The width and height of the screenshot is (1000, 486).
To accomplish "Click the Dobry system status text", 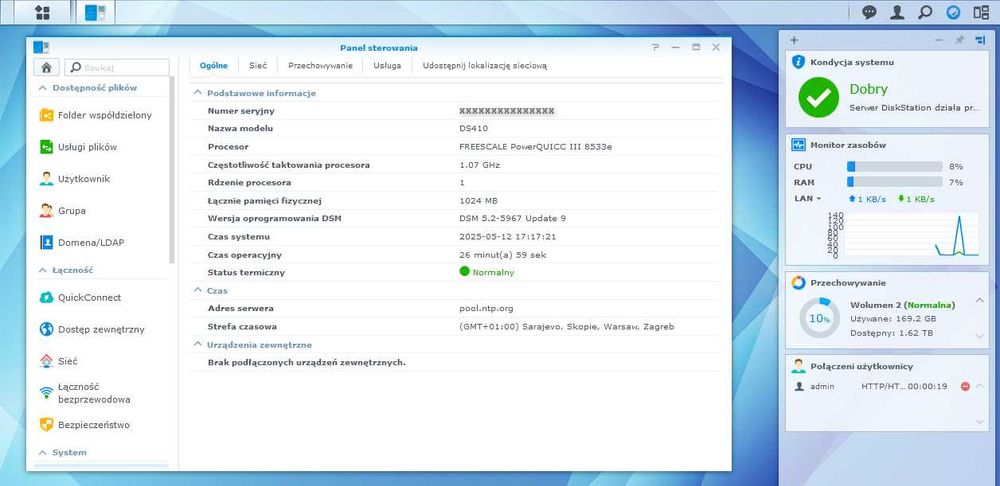I will [x=868, y=90].
